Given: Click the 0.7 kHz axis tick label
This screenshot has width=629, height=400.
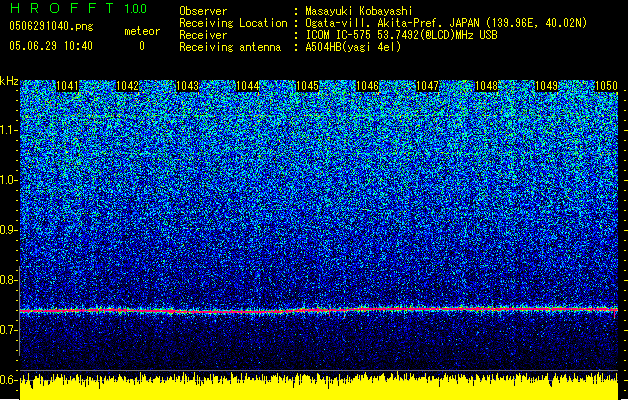Looking at the screenshot, I should click(x=8, y=330).
